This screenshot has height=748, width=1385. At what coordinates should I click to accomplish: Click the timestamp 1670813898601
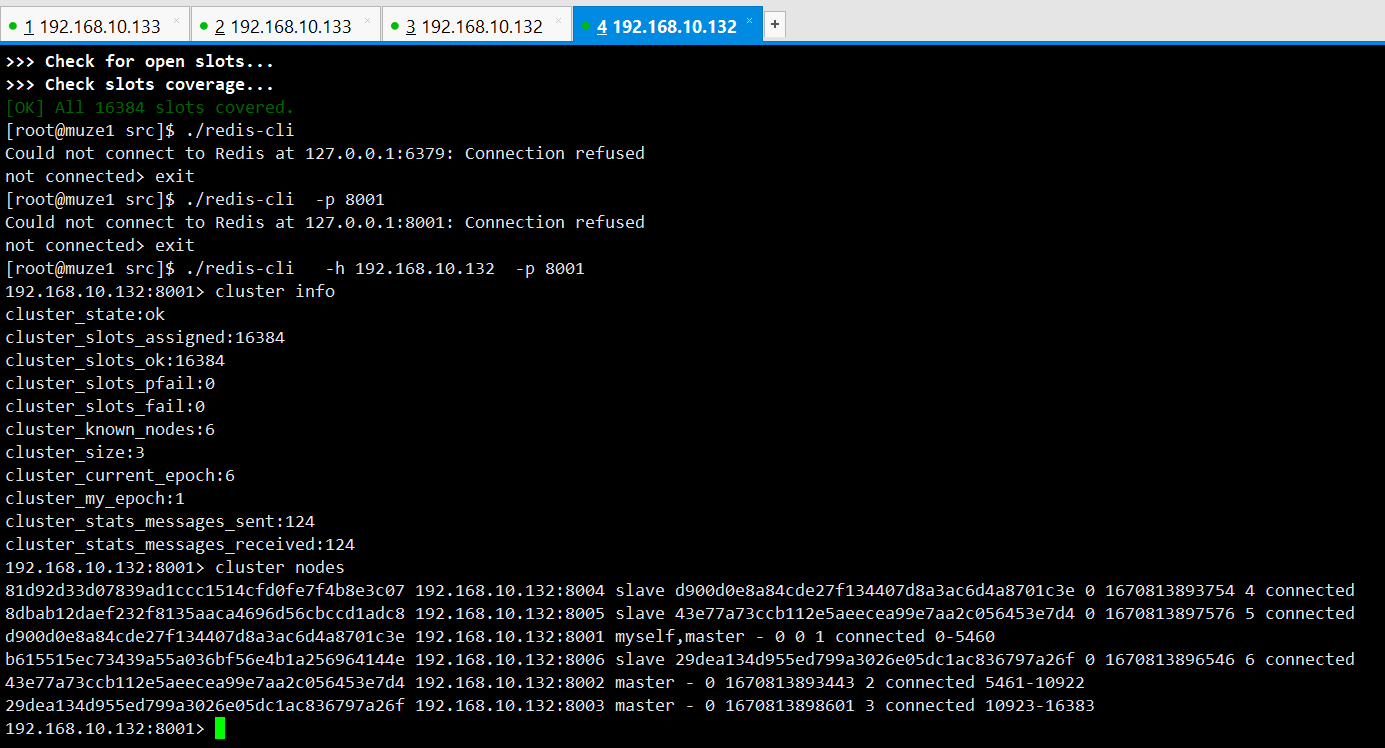point(790,705)
